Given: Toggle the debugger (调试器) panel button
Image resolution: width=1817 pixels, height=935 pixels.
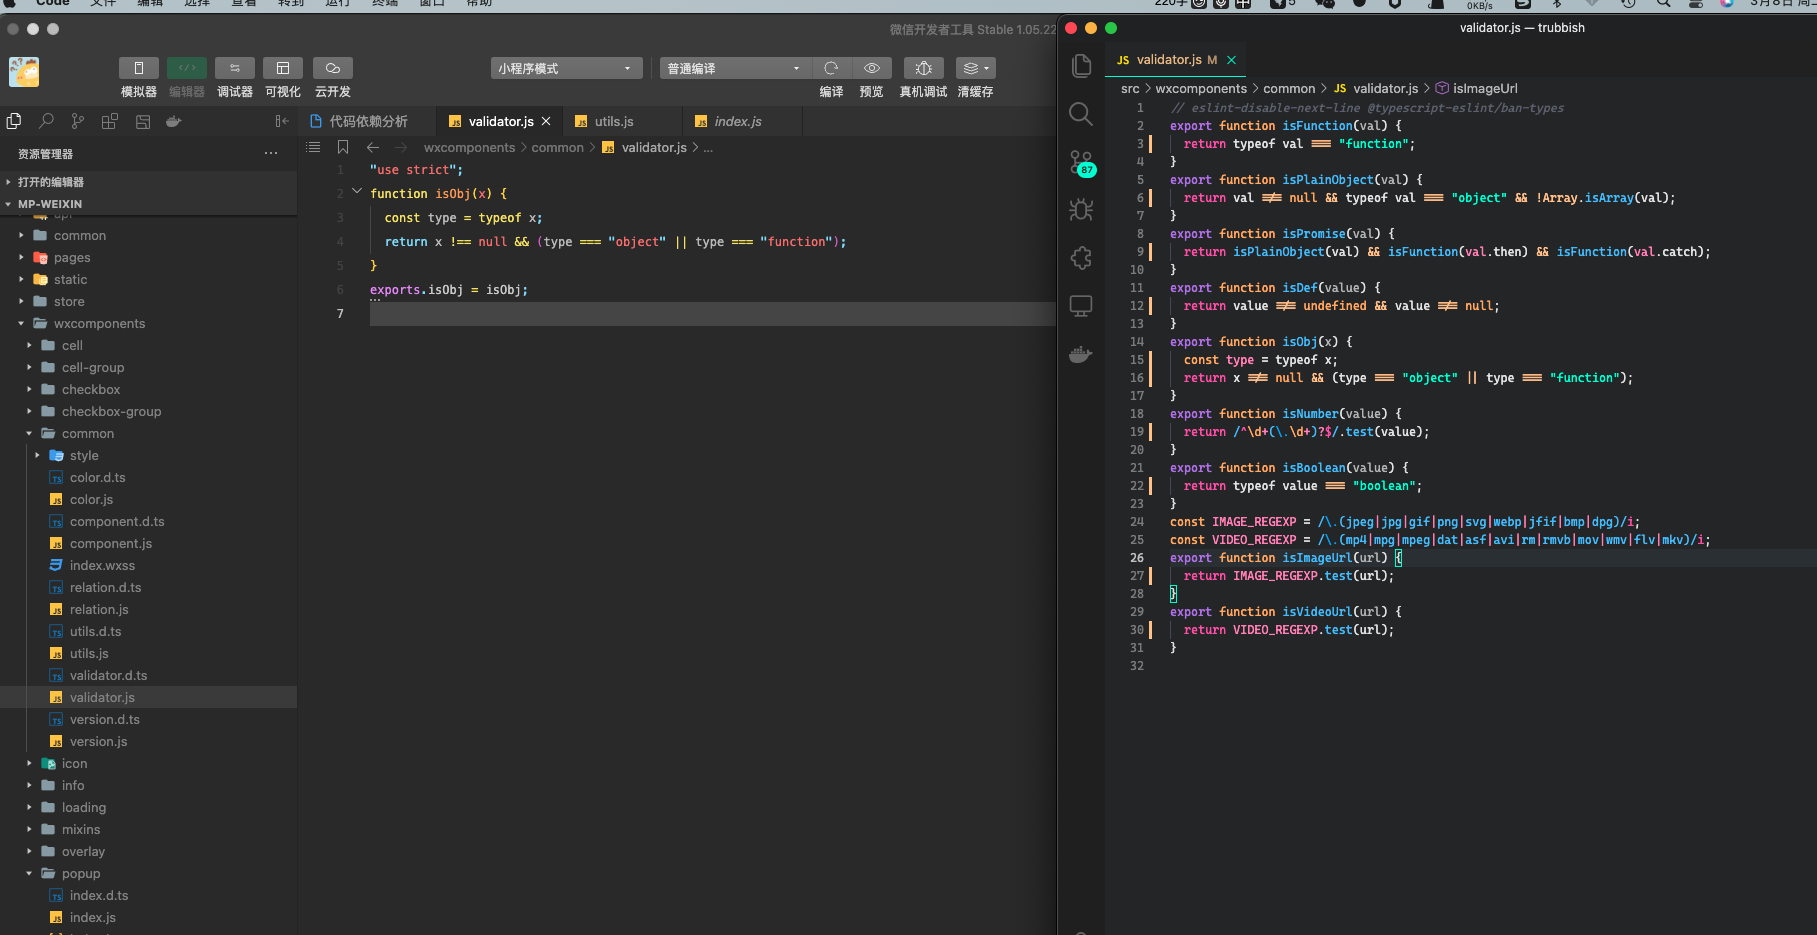Looking at the screenshot, I should [x=235, y=68].
